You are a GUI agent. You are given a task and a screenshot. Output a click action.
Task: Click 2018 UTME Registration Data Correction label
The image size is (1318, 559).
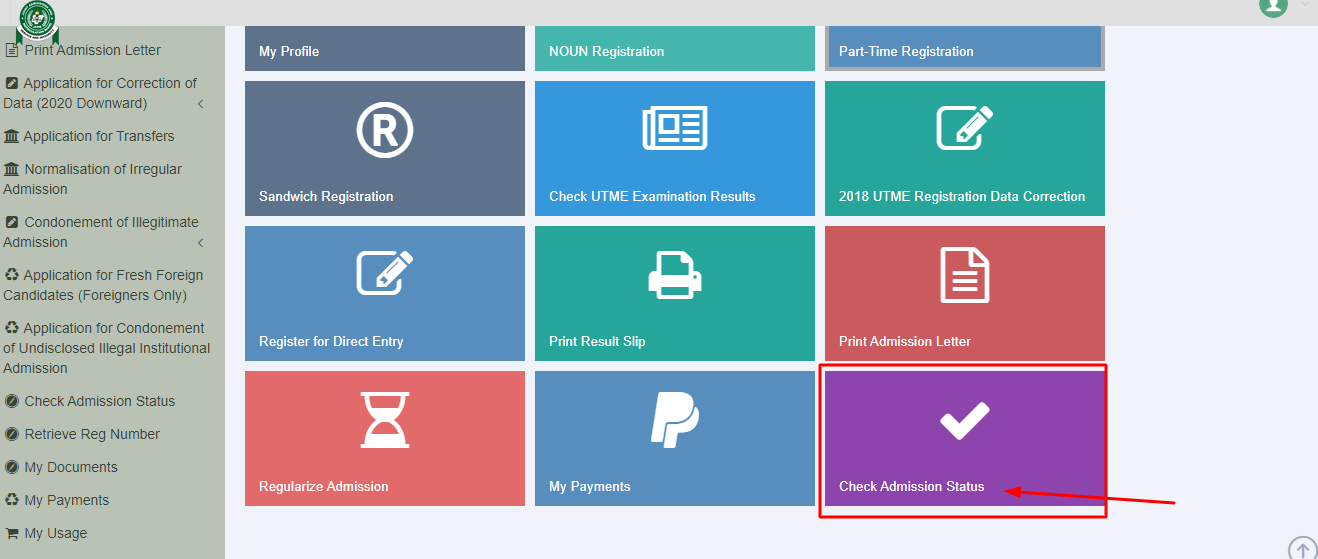[962, 196]
